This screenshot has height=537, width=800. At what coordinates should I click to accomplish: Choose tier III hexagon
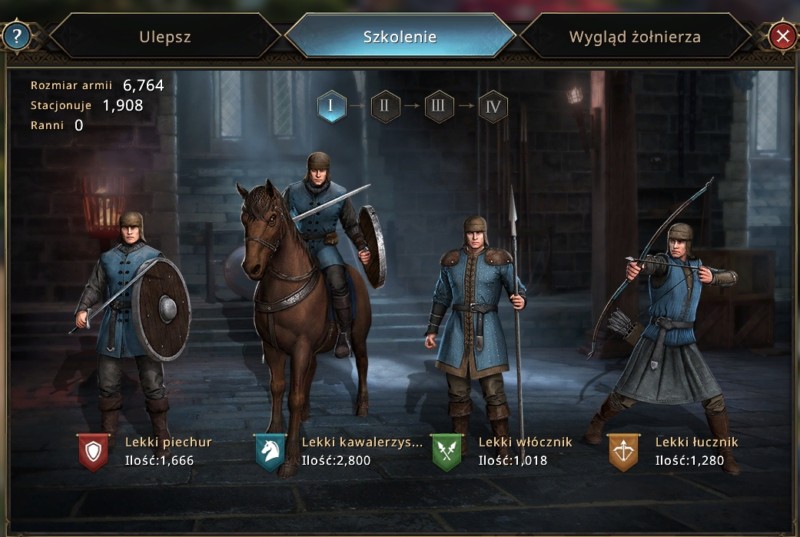(x=439, y=106)
